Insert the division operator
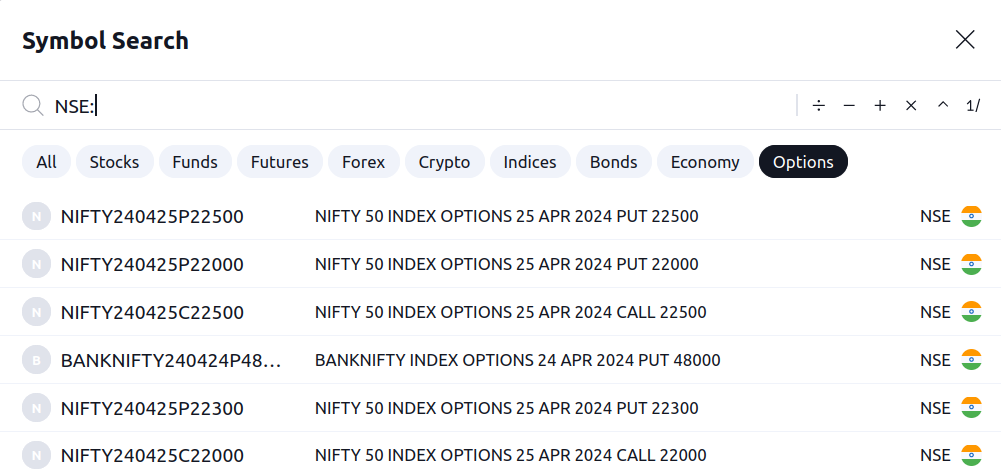Screen dimensions: 1001x475 click(x=818, y=105)
